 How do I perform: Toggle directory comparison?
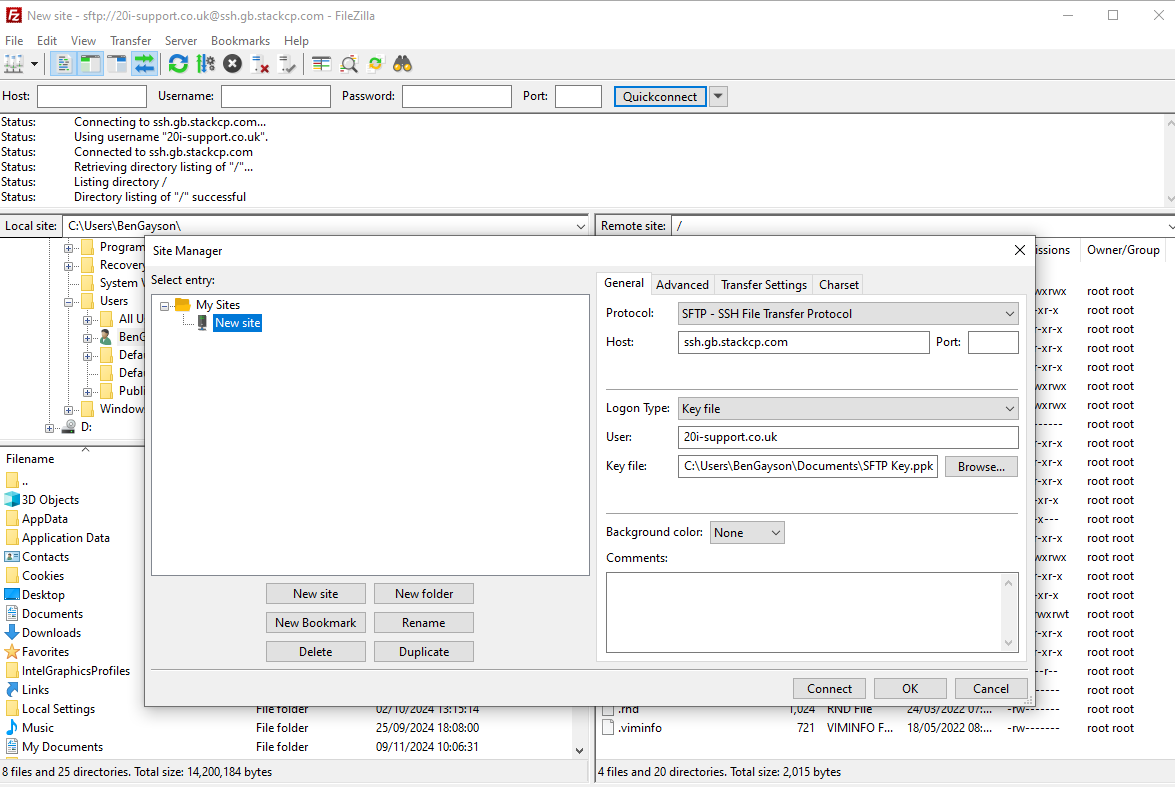[348, 64]
